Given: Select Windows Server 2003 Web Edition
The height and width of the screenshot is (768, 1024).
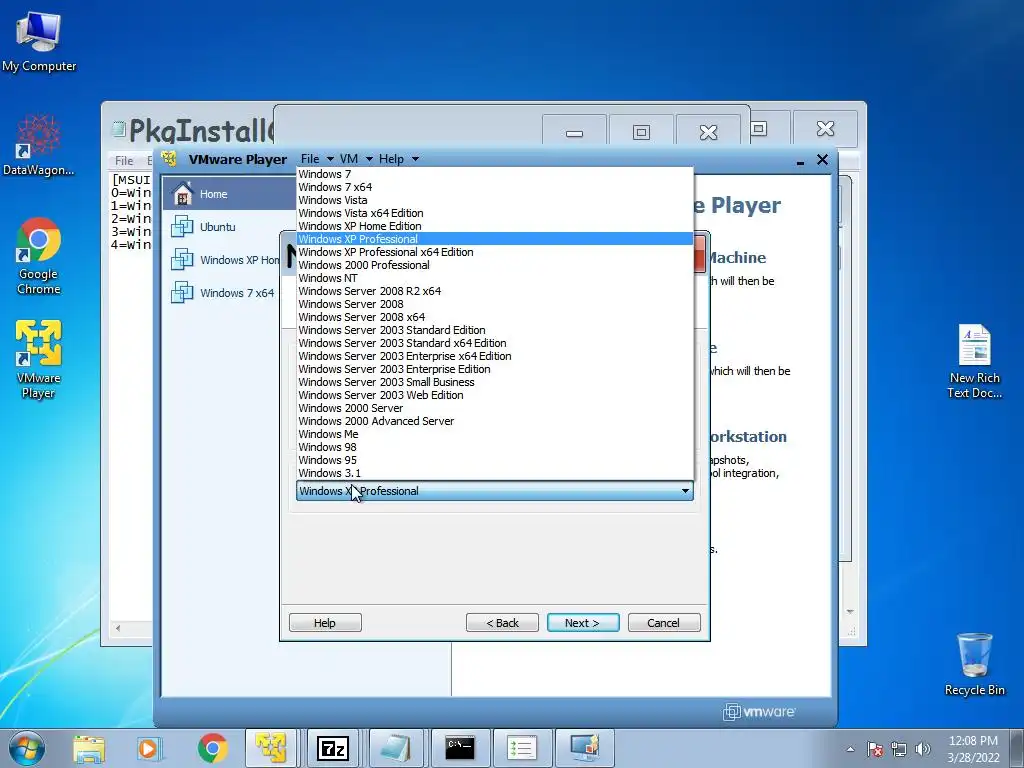Looking at the screenshot, I should click(x=494, y=396).
